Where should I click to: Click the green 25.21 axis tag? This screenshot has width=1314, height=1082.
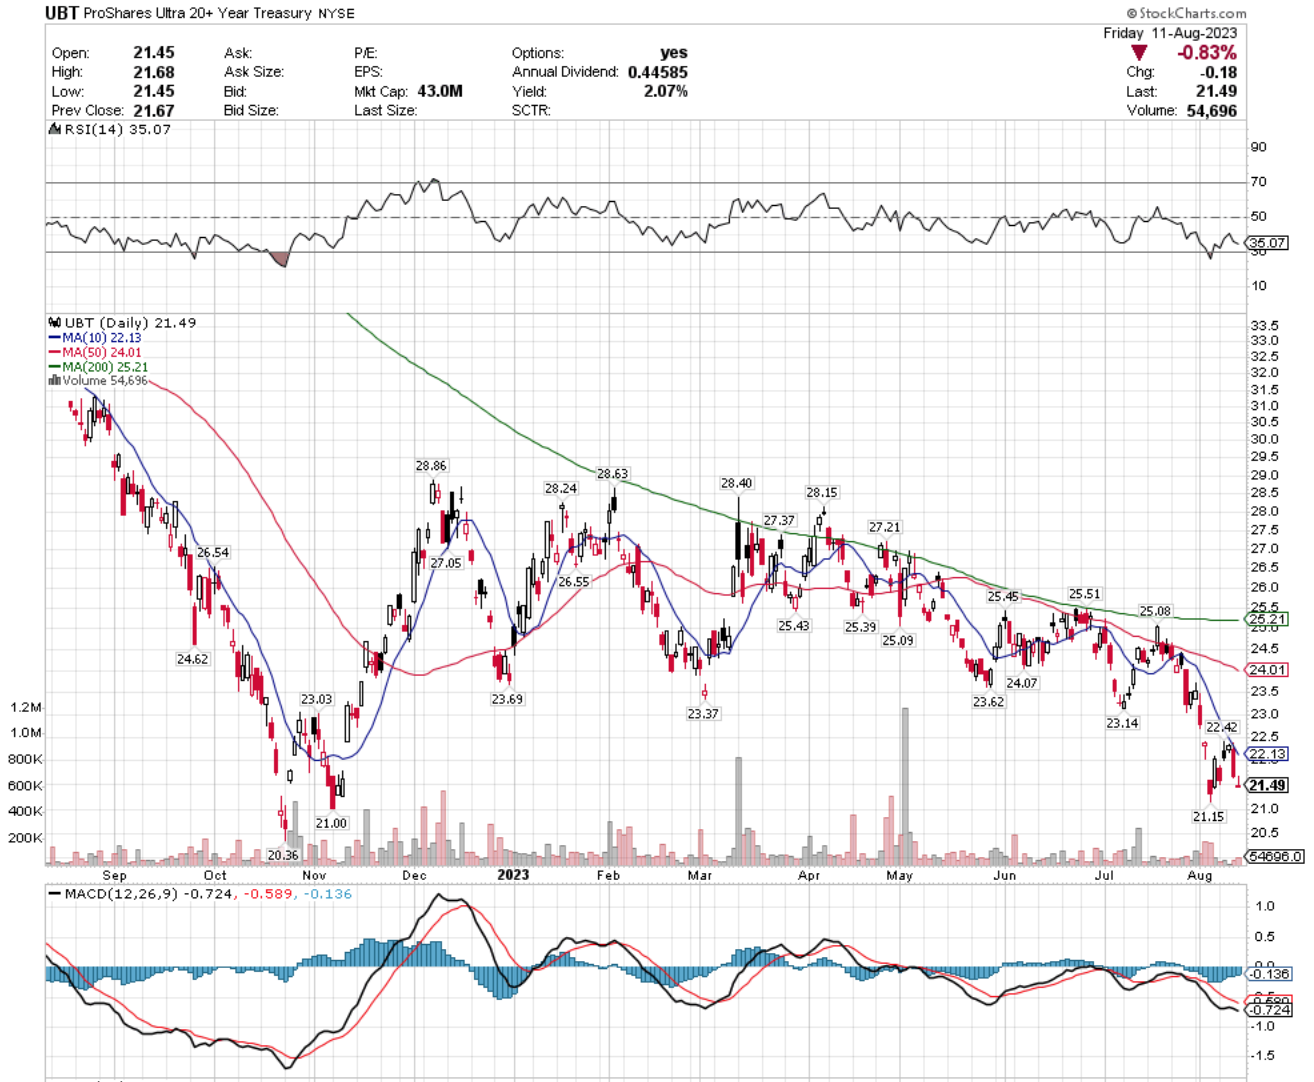click(1267, 620)
